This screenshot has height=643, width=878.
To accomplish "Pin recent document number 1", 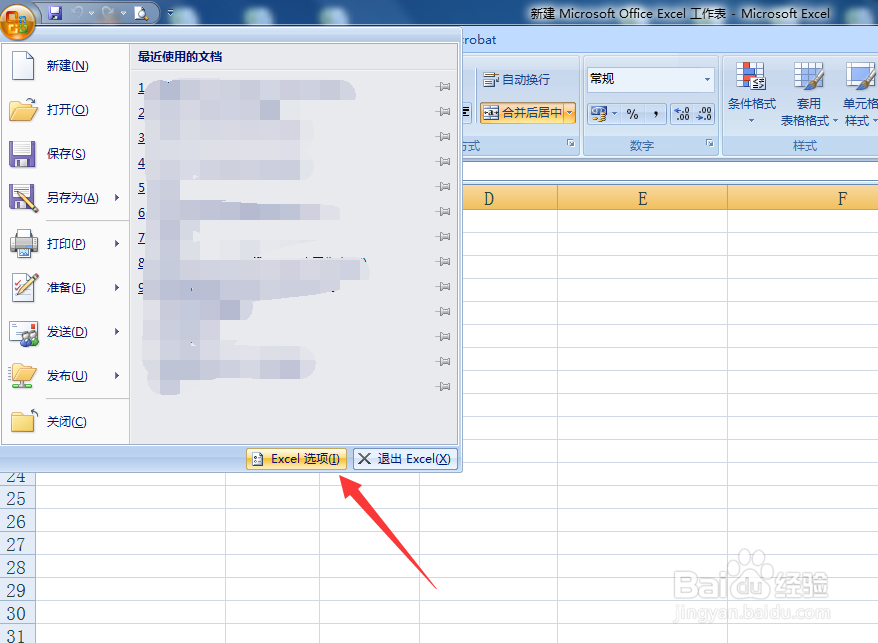I will (x=443, y=87).
